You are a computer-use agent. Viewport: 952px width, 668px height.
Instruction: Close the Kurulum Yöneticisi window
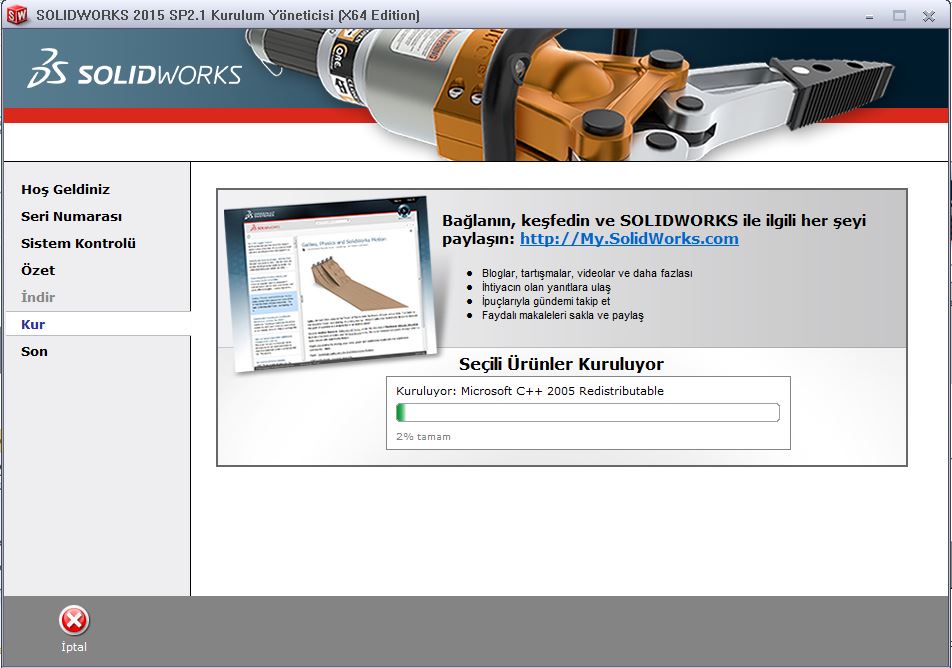click(928, 16)
